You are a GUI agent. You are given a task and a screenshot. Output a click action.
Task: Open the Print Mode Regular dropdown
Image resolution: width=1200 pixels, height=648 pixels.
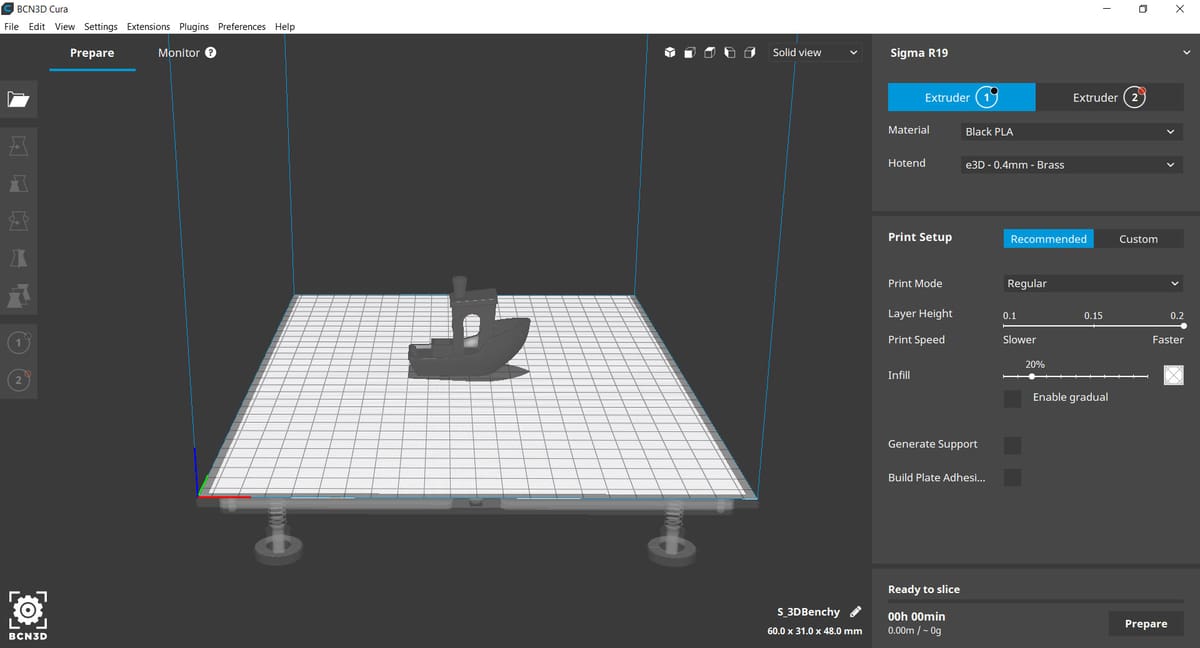pyautogui.click(x=1093, y=284)
